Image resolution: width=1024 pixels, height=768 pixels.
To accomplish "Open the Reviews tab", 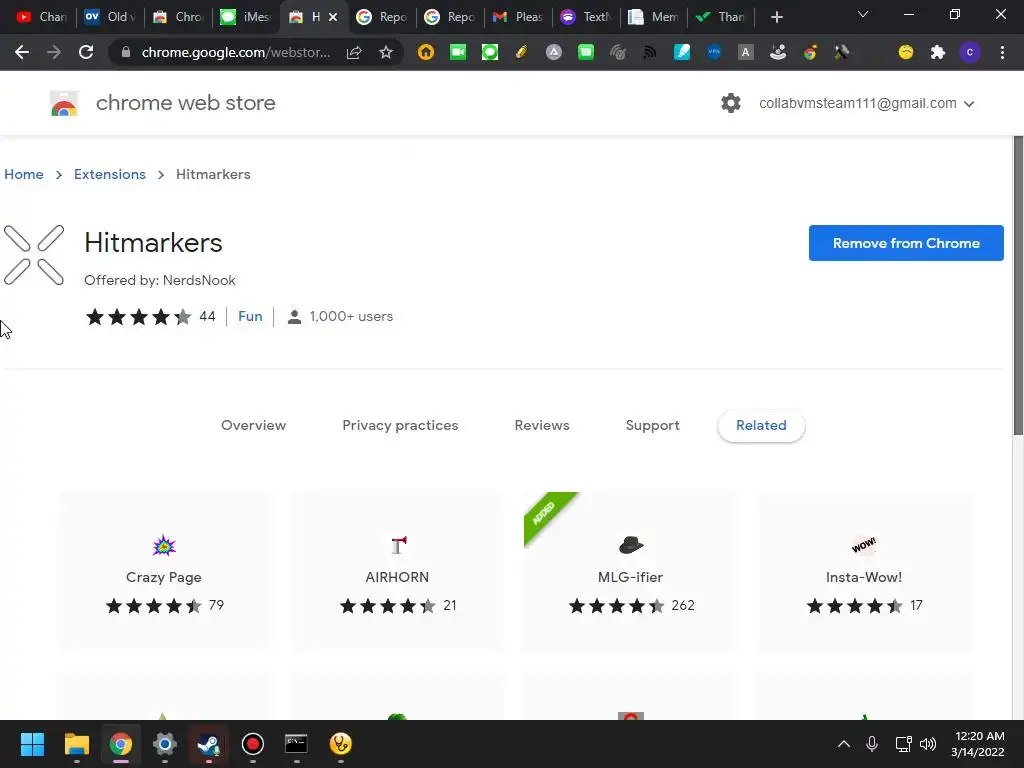I will click(542, 425).
